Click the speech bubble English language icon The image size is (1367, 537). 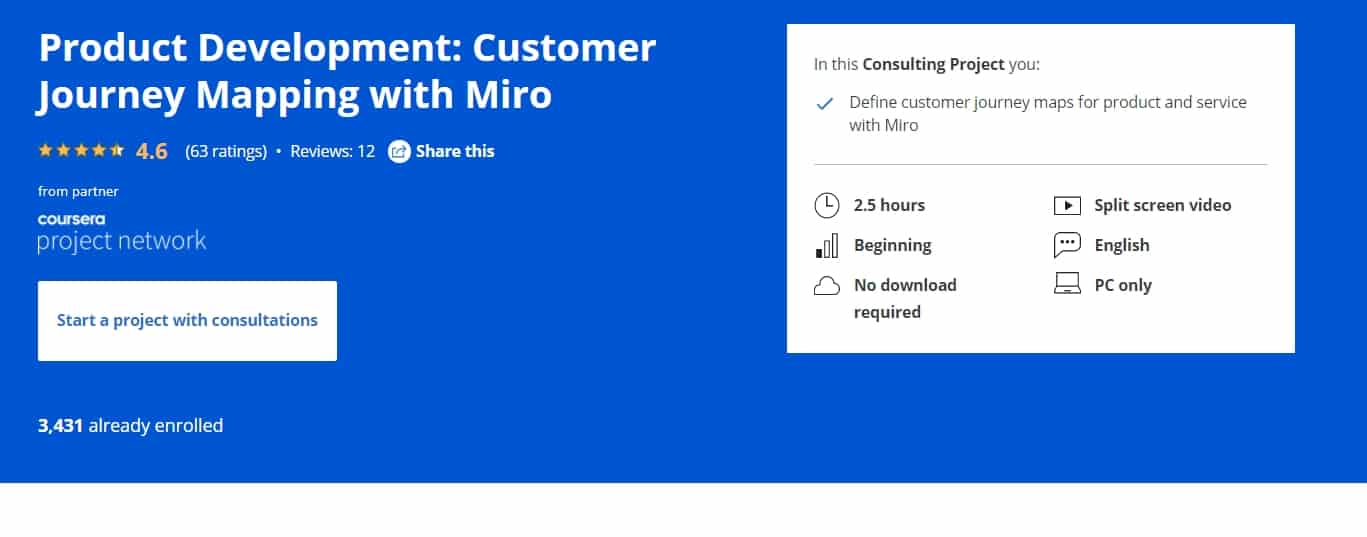point(1068,245)
